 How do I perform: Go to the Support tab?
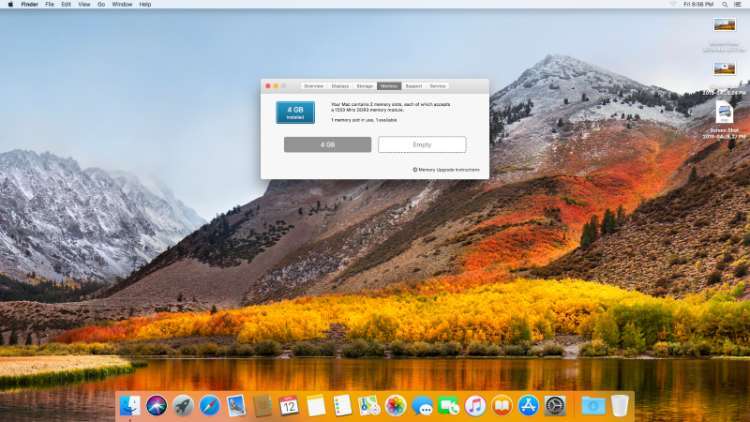click(x=413, y=86)
